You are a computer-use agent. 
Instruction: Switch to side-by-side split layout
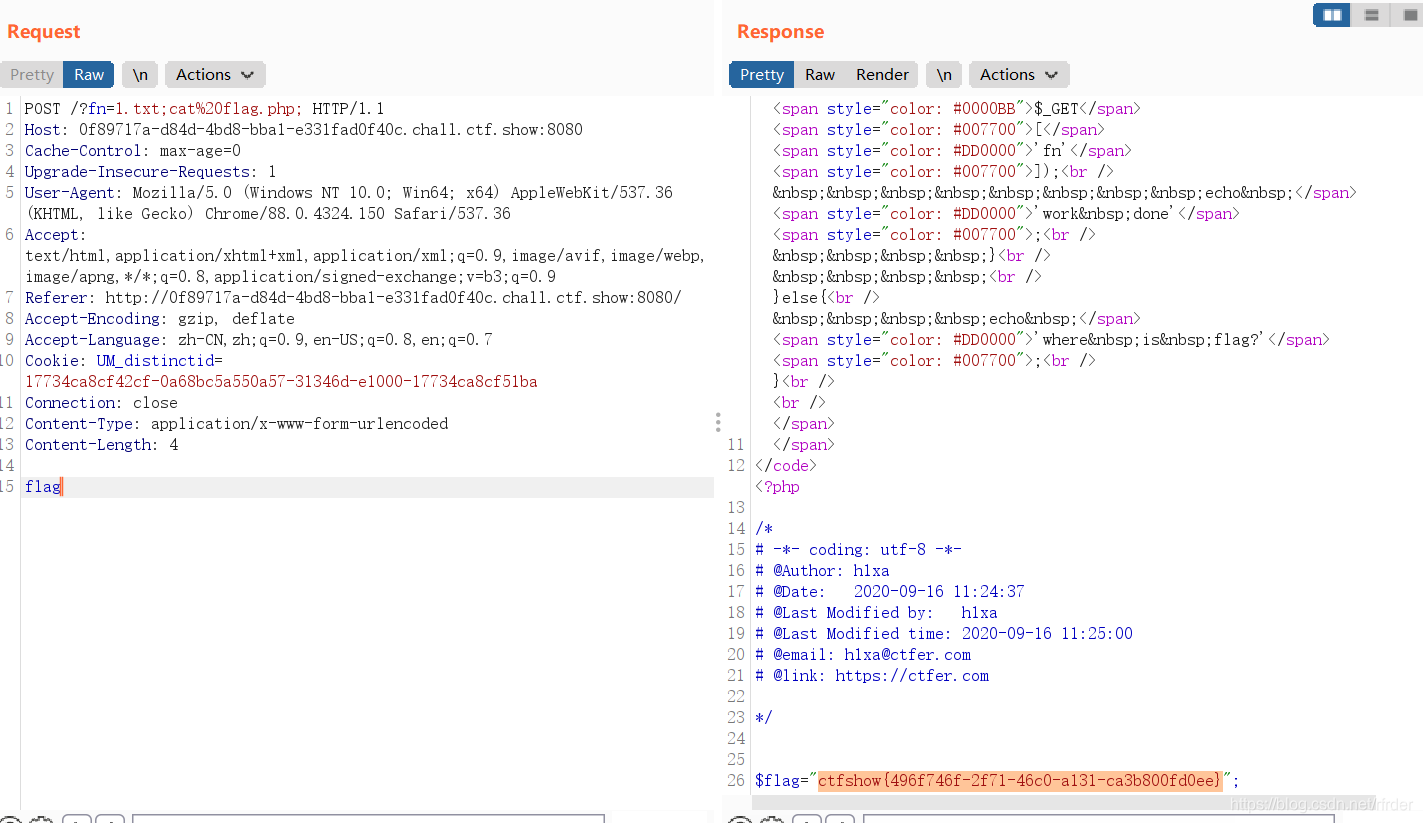pyautogui.click(x=1331, y=15)
